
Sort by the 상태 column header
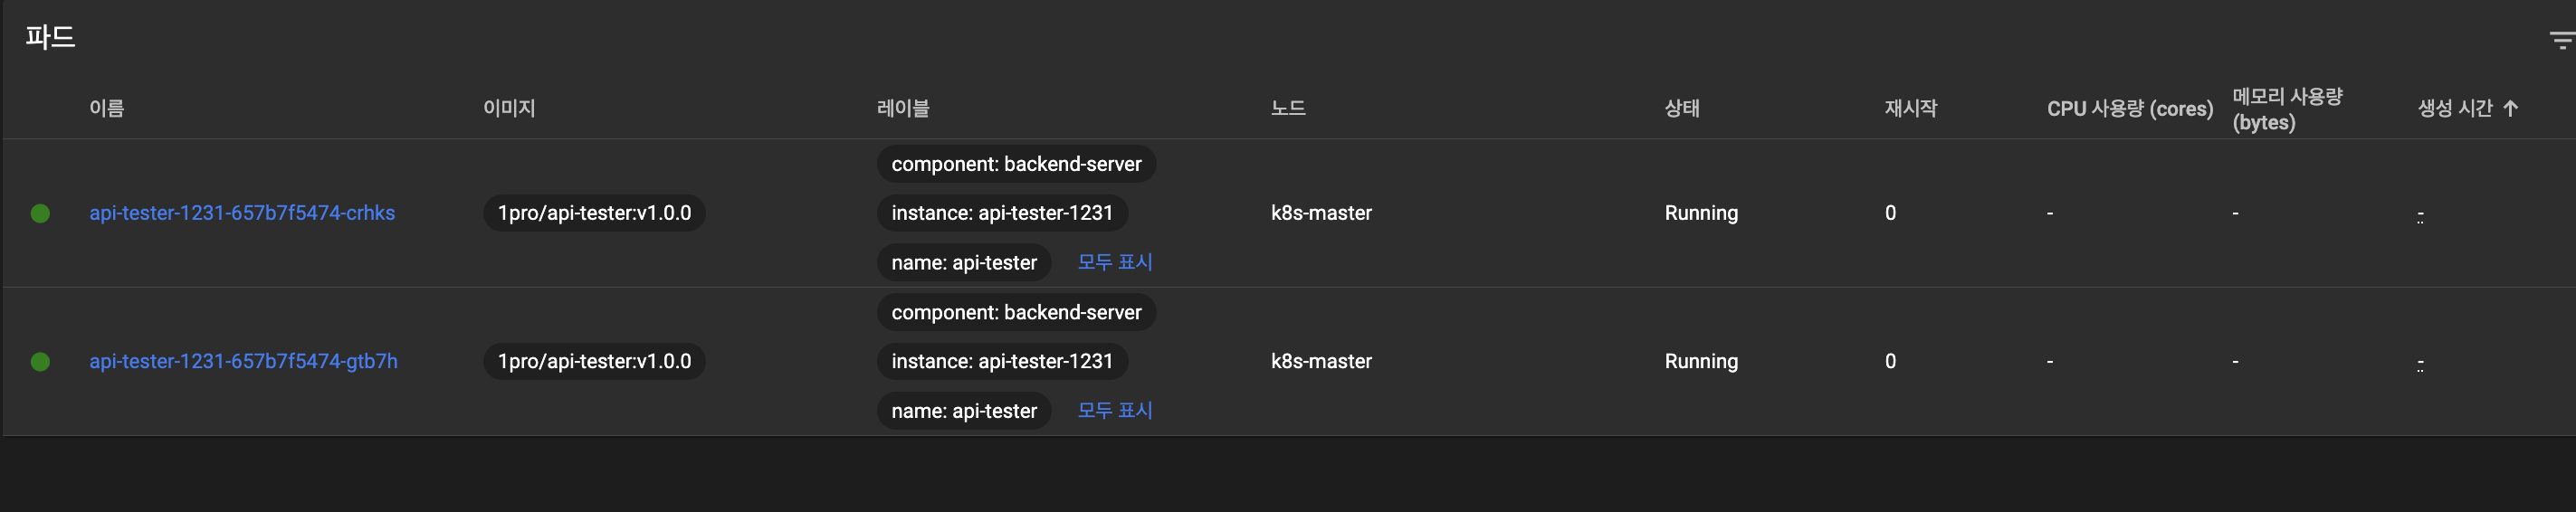click(1681, 108)
